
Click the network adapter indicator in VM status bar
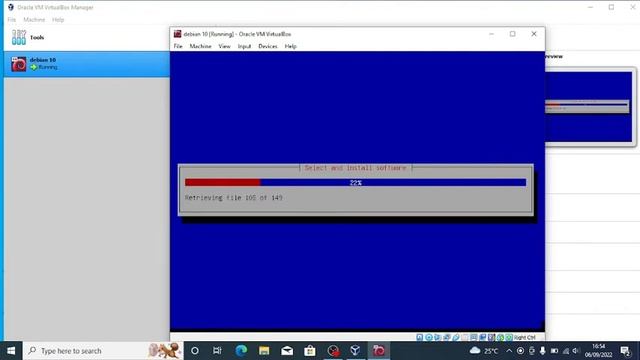point(447,338)
